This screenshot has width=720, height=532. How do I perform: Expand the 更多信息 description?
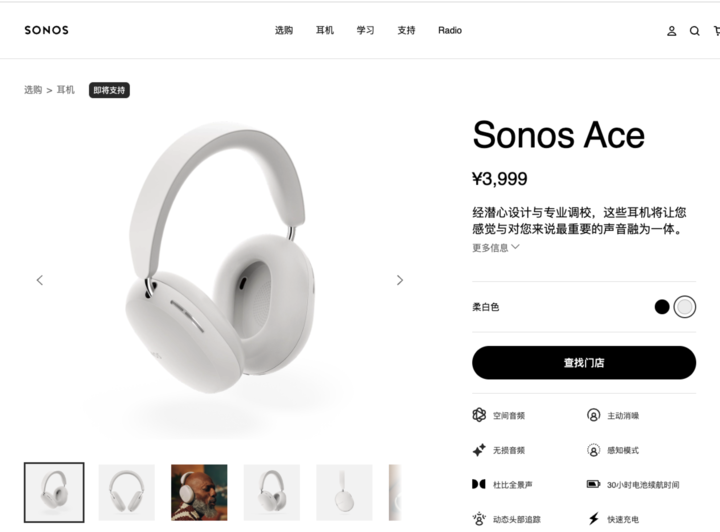tap(495, 247)
